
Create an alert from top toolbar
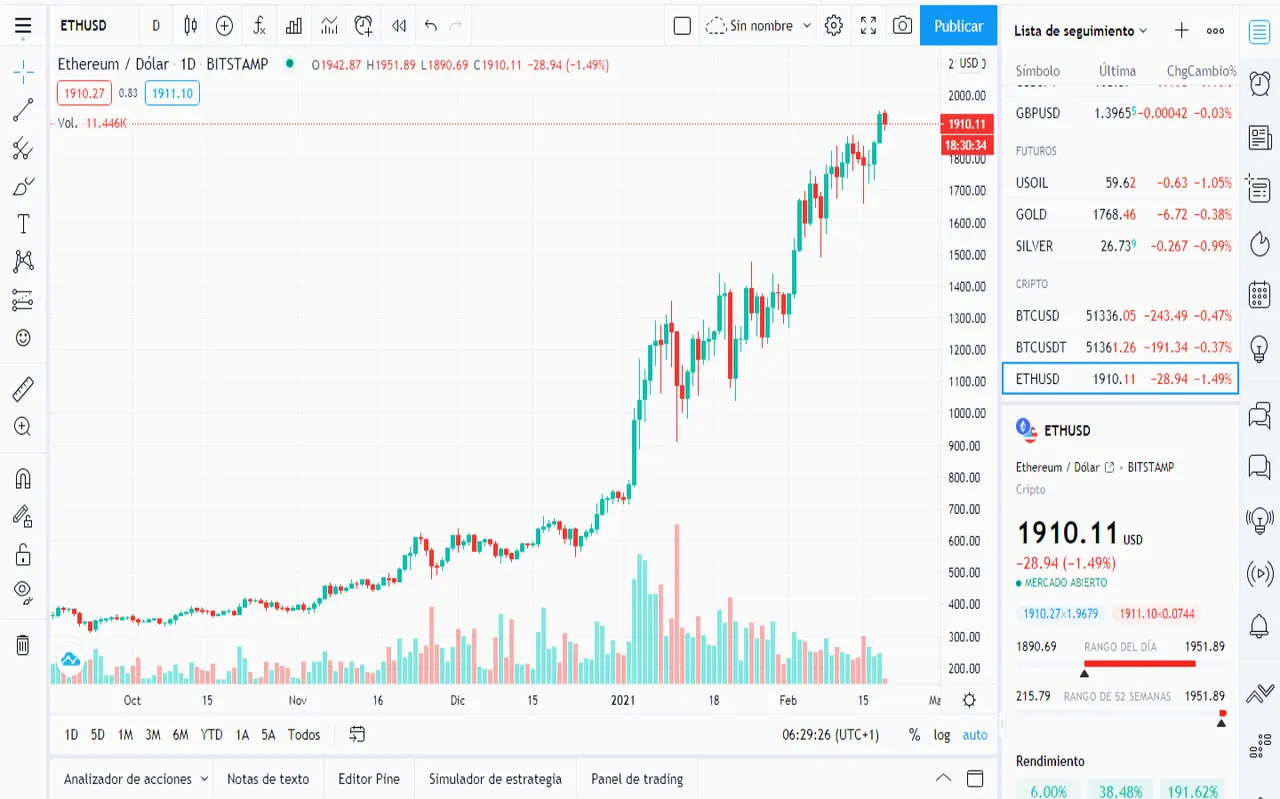point(364,26)
